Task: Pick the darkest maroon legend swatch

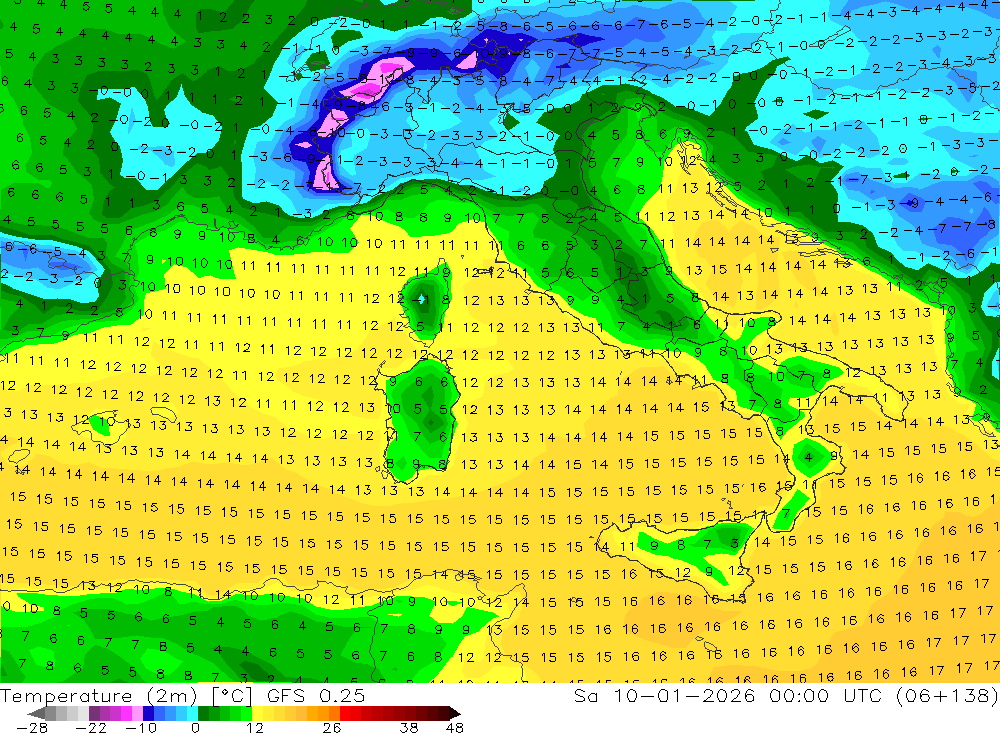Action: tap(443, 713)
